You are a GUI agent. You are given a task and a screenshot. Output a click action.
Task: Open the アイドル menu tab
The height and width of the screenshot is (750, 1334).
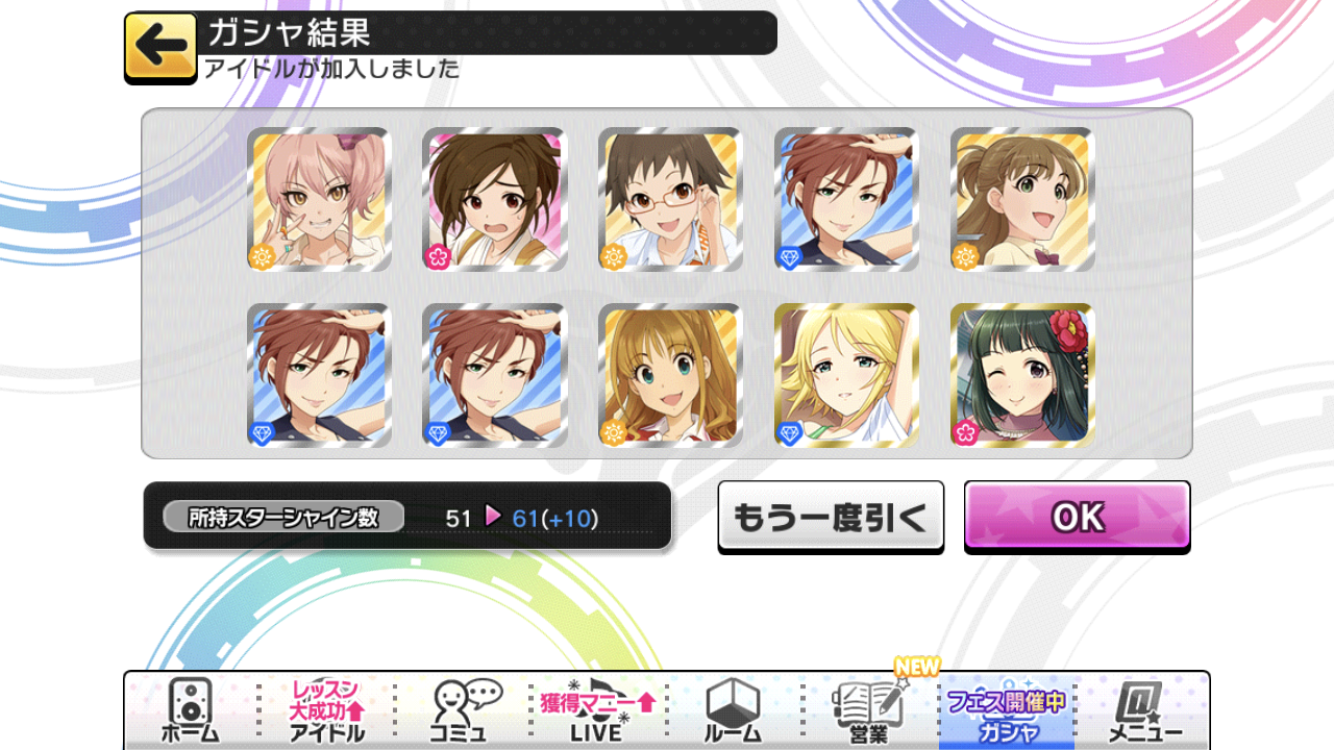[326, 711]
